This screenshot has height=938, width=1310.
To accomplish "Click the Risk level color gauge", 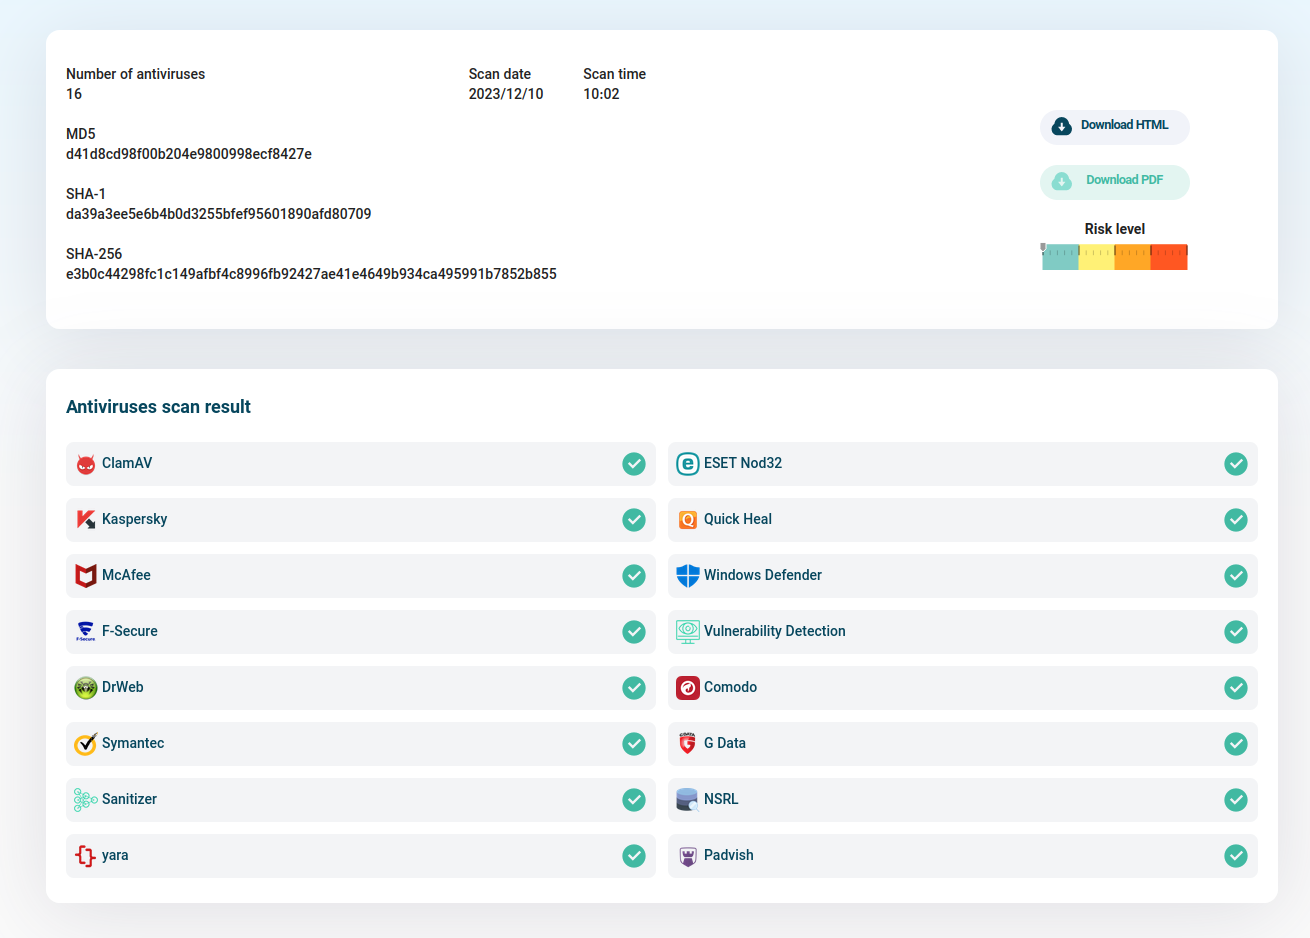I will tap(1114, 257).
